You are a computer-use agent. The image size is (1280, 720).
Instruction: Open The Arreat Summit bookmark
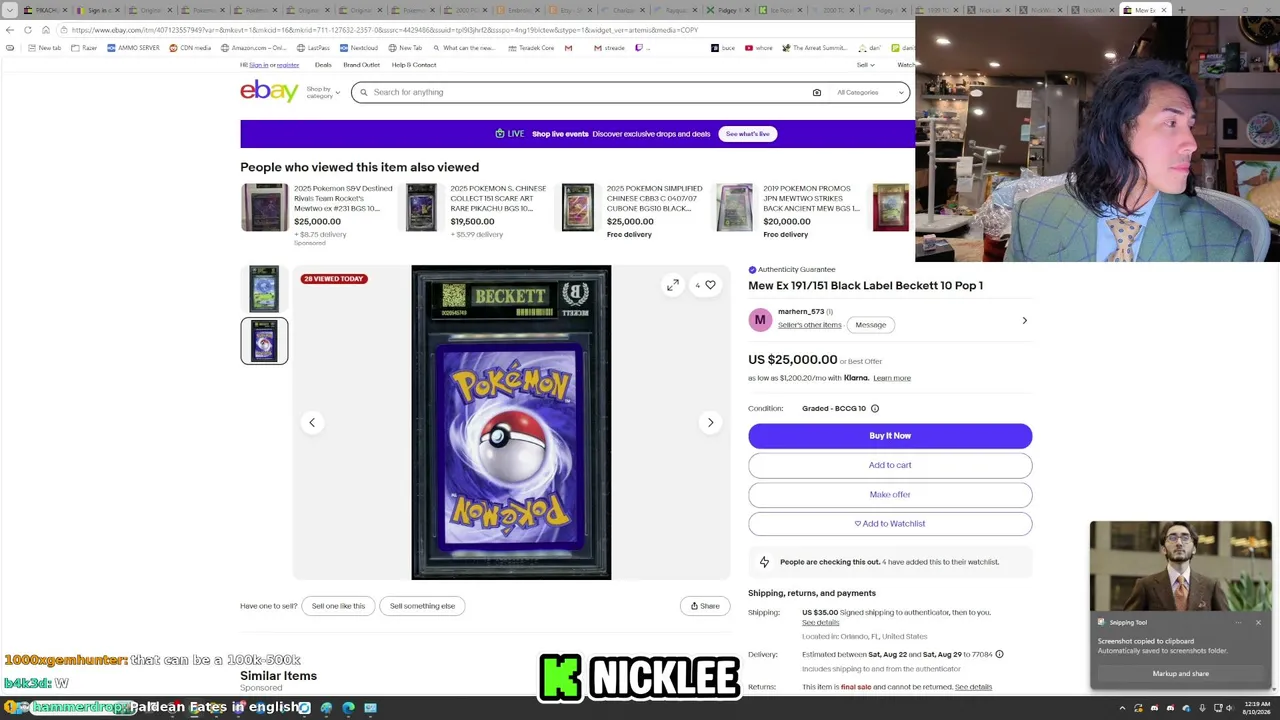[x=814, y=48]
